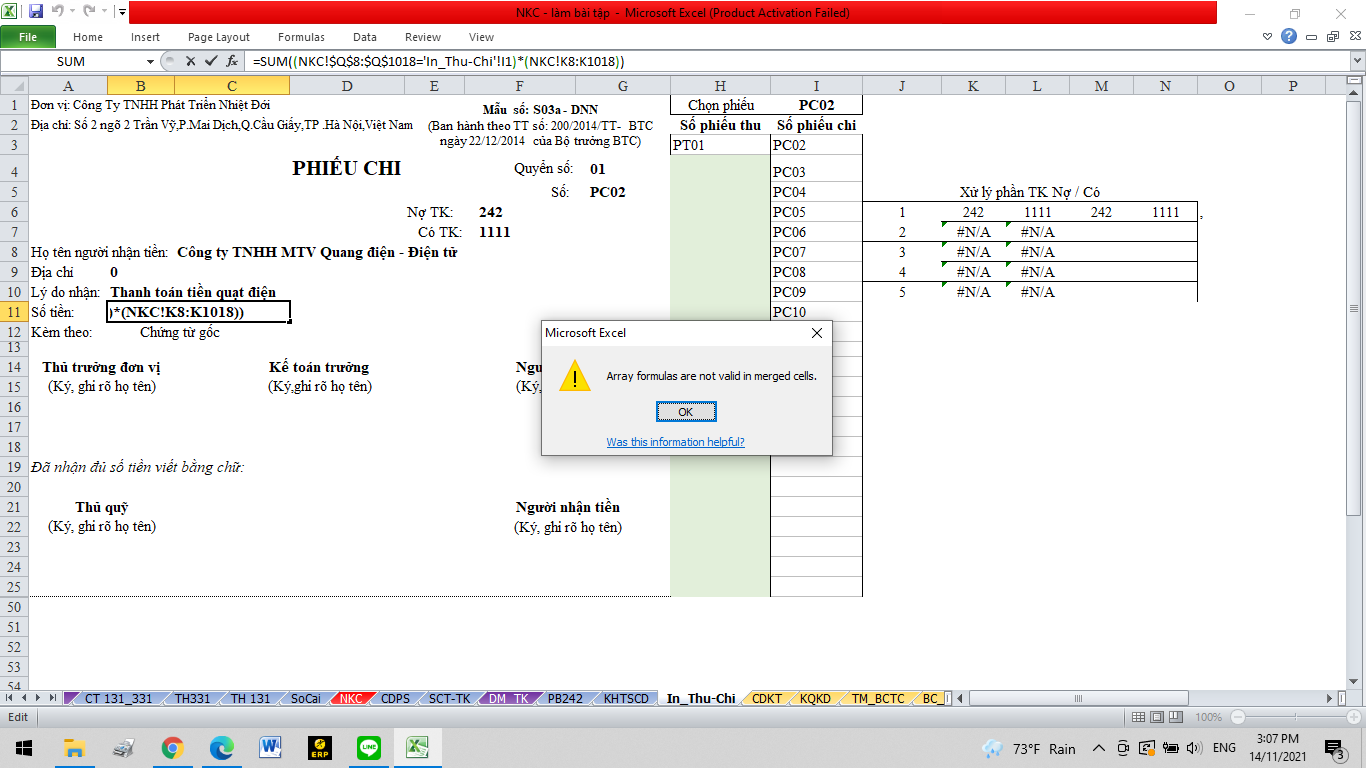
Task: Open the Name Box dropdown arrow
Action: coord(150,62)
